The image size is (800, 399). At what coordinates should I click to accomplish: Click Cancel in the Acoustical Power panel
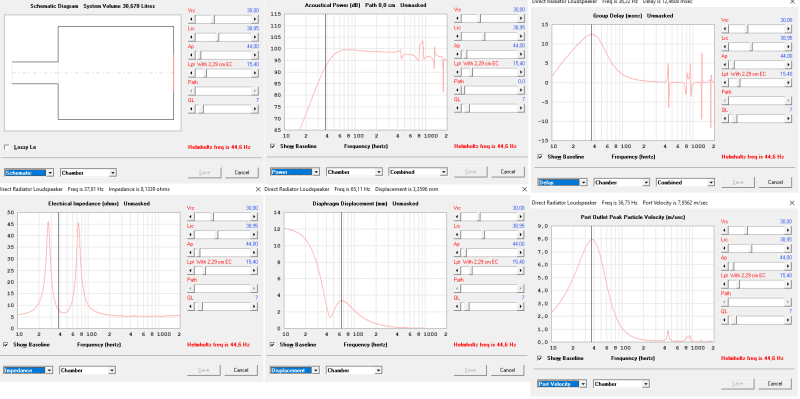508,172
